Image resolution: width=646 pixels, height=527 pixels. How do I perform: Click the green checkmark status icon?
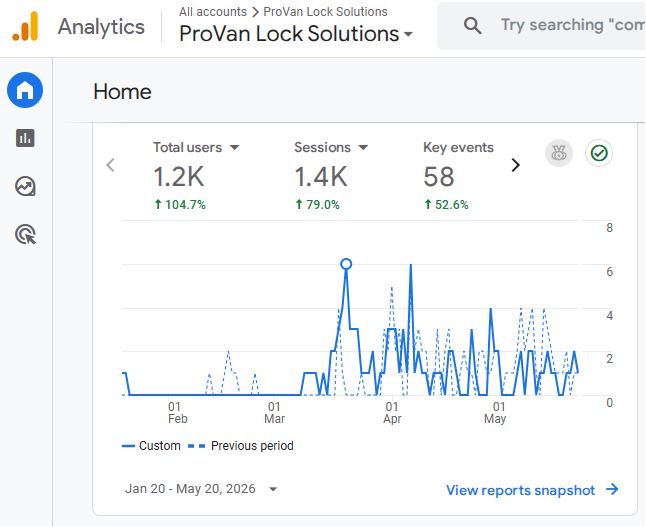pos(599,153)
